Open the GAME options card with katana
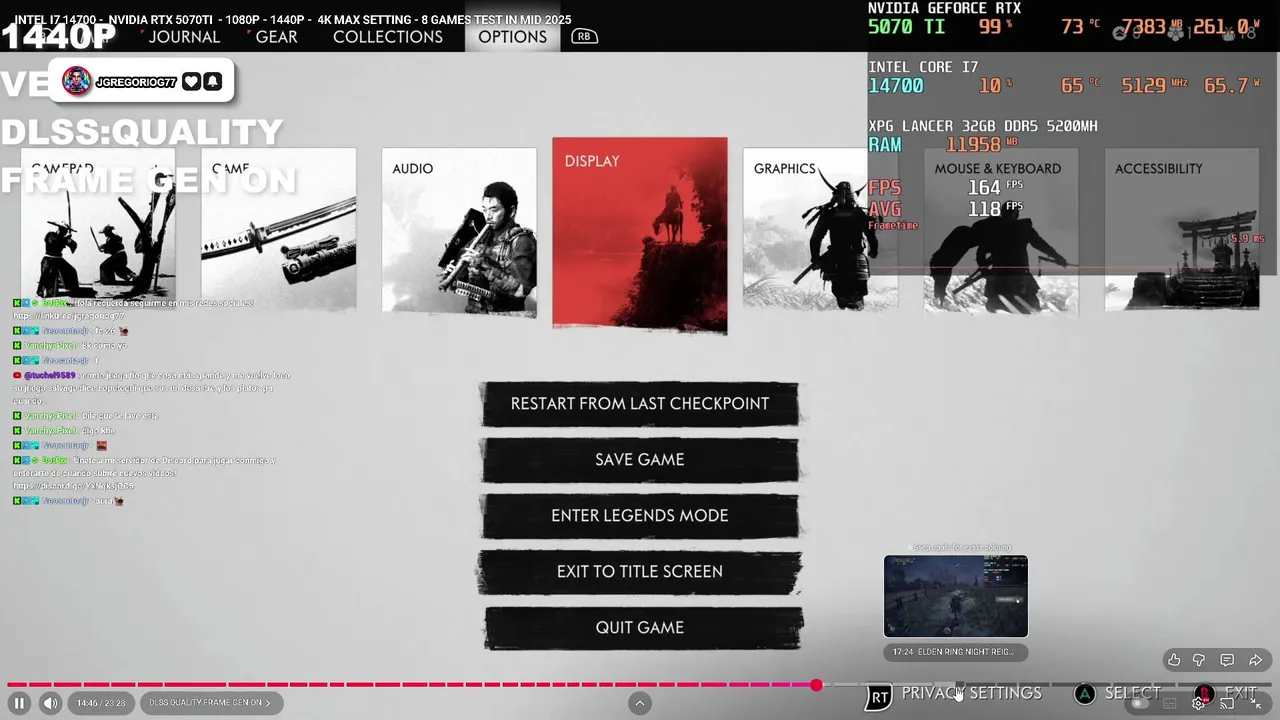Screen dimensions: 1280x720 (x=278, y=230)
